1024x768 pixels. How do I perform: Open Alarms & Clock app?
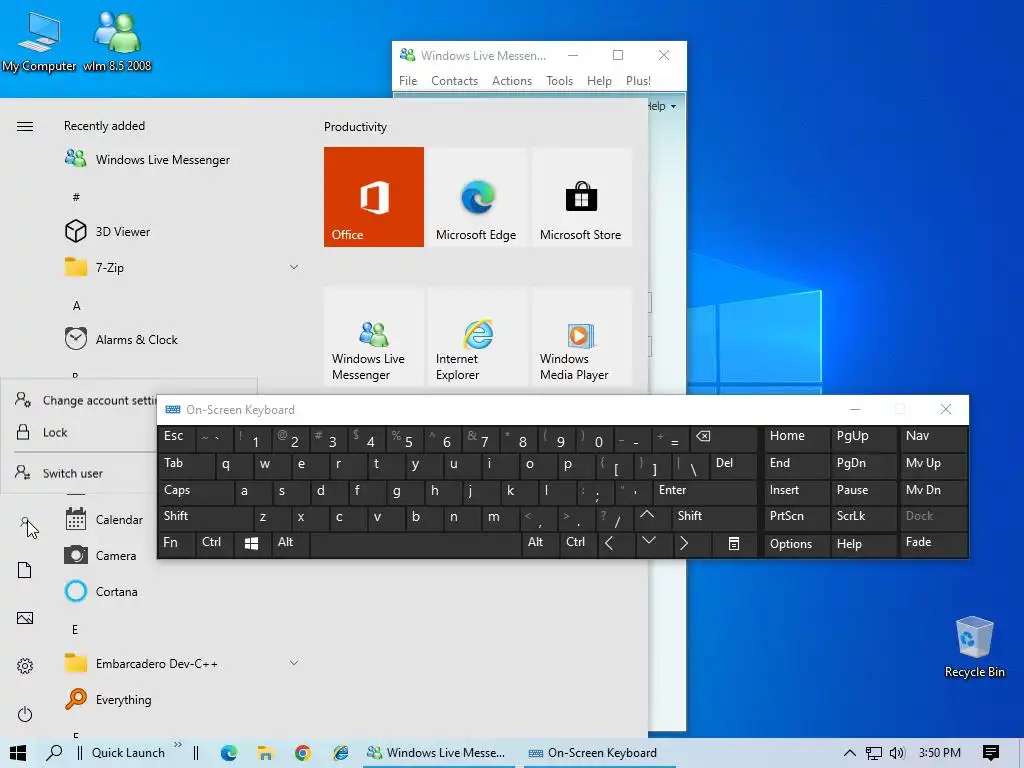pos(182,340)
